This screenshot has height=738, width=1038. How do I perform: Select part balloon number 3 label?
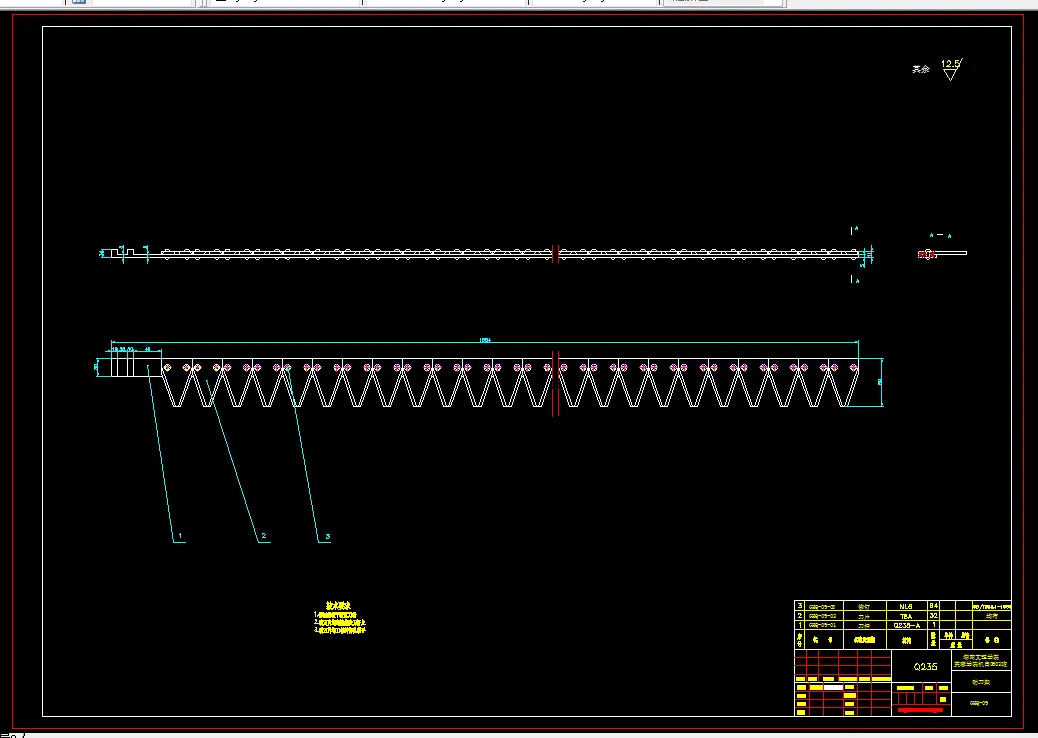pos(328,536)
